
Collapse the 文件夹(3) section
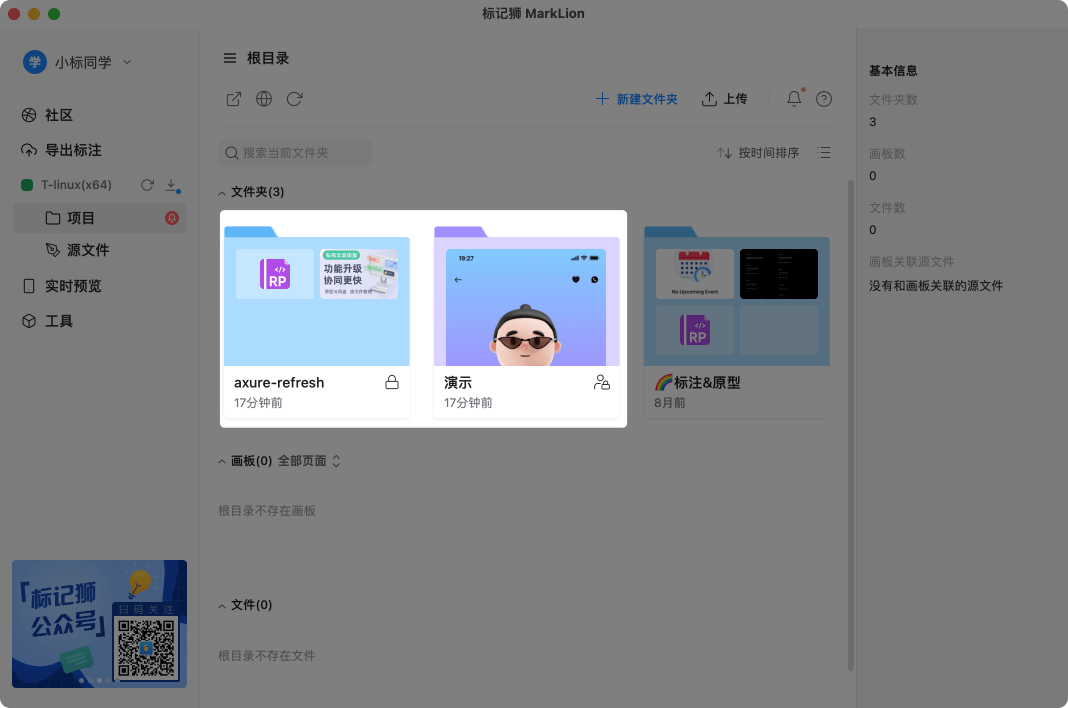(221, 191)
